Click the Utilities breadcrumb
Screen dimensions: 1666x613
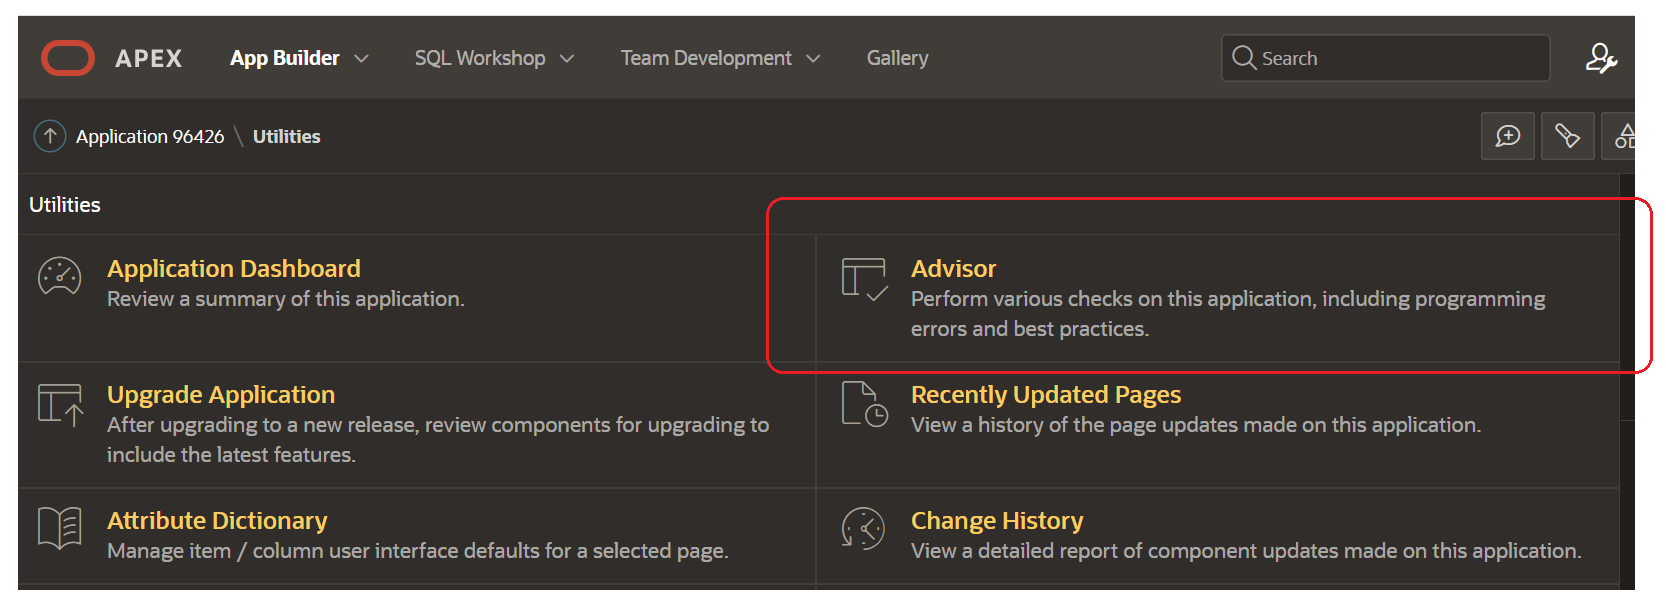tap(287, 136)
